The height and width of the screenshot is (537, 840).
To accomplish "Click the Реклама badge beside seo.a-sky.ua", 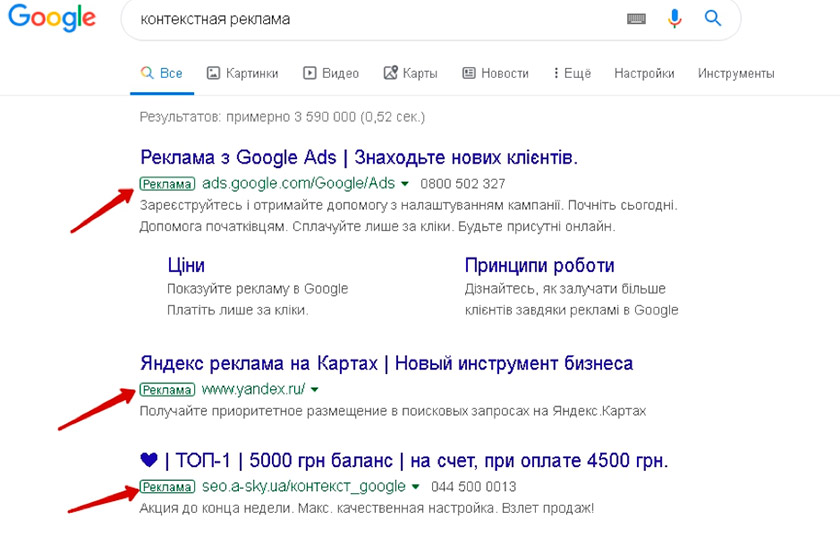I will pos(167,487).
